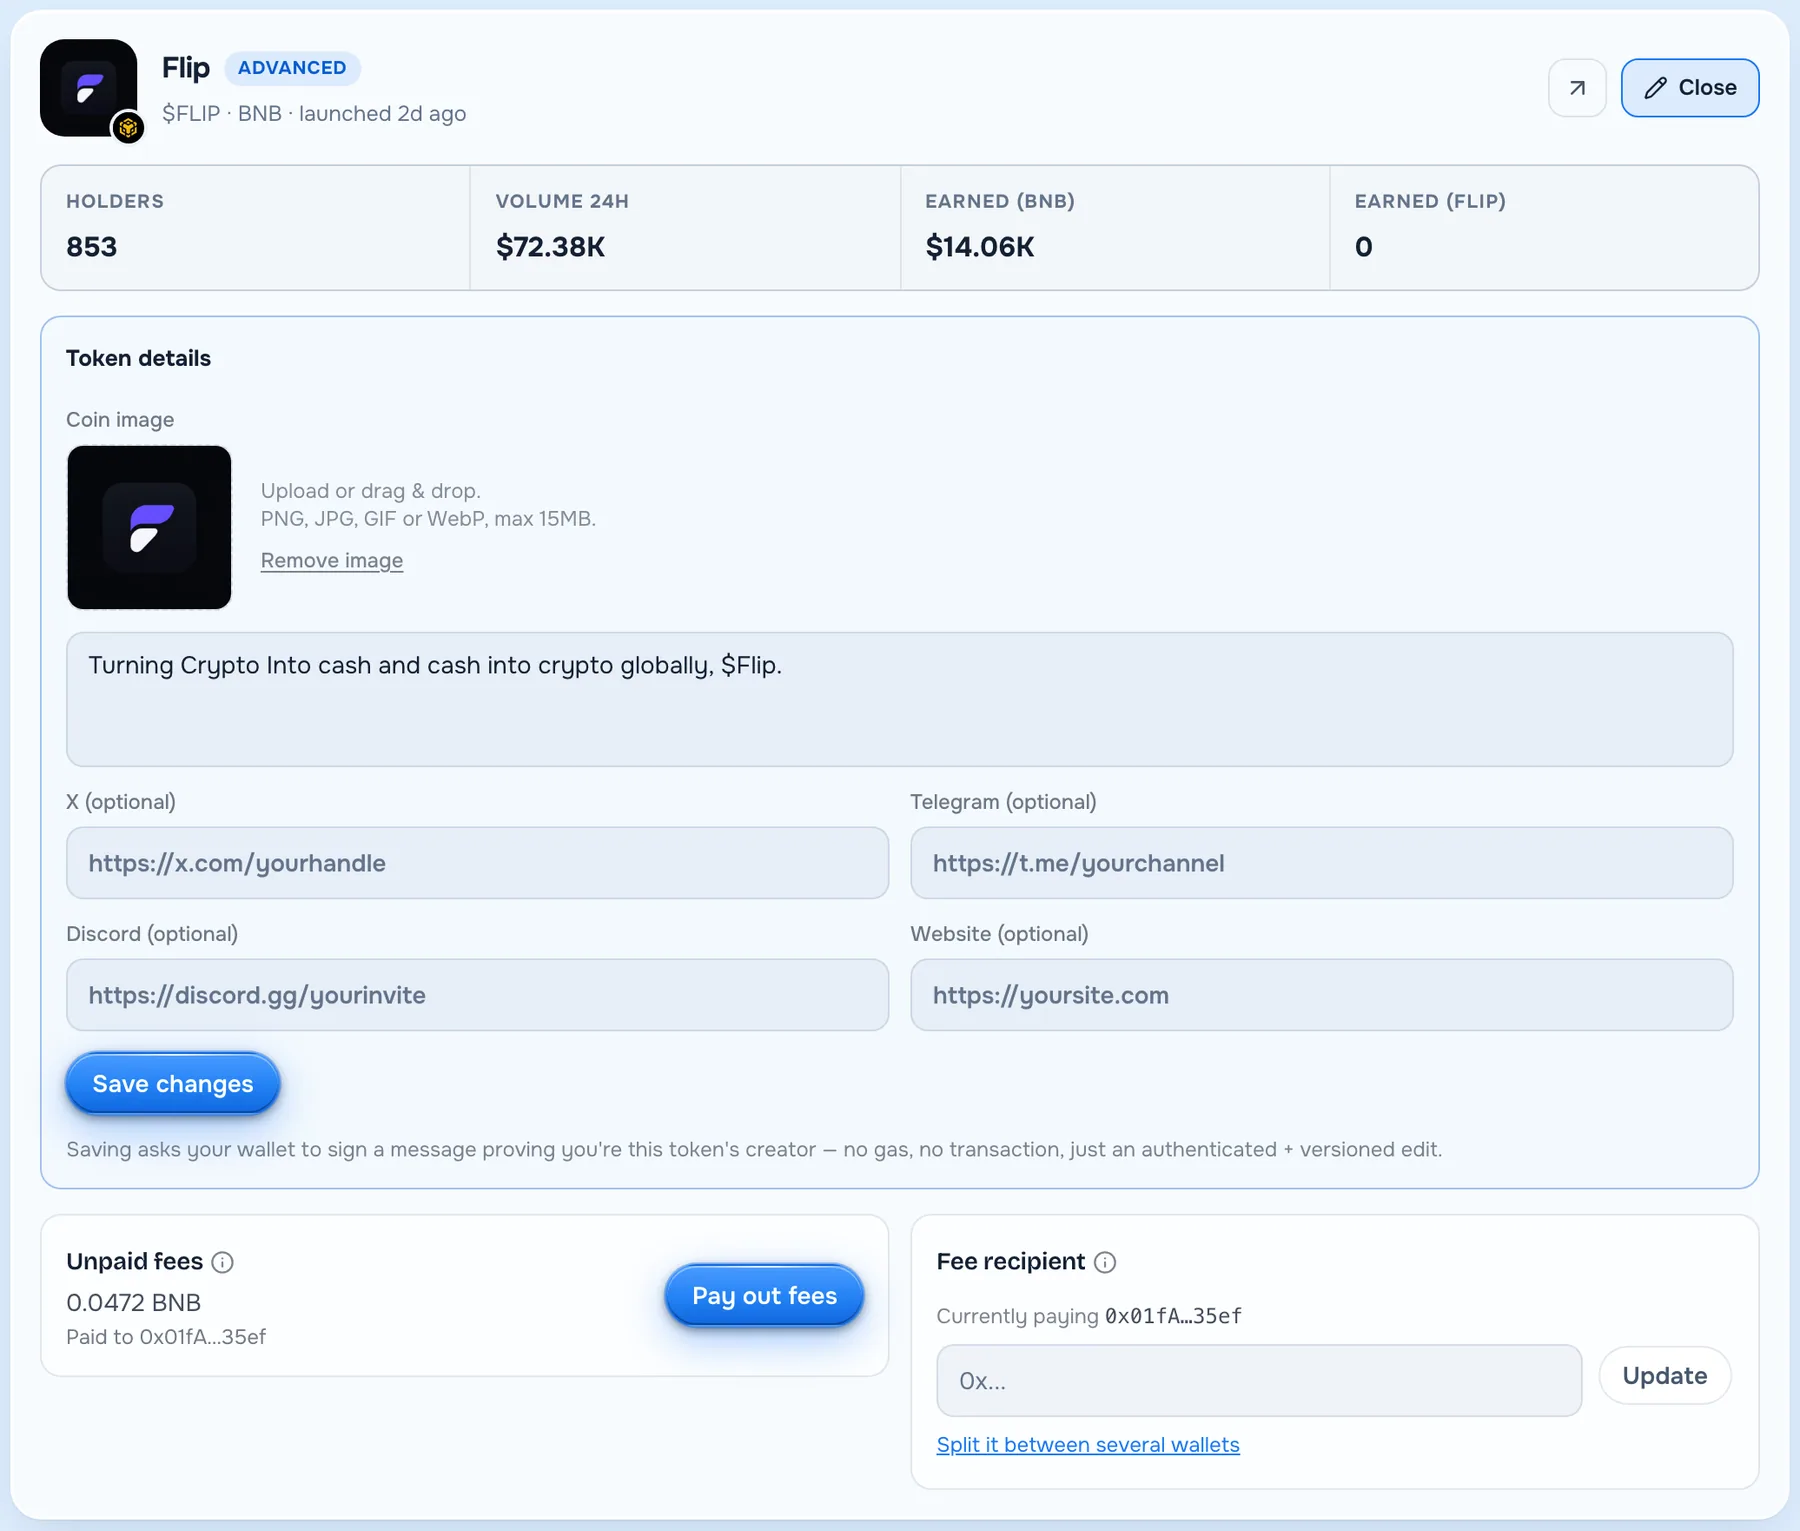Focus the token description text area
The height and width of the screenshot is (1531, 1800).
[899, 699]
